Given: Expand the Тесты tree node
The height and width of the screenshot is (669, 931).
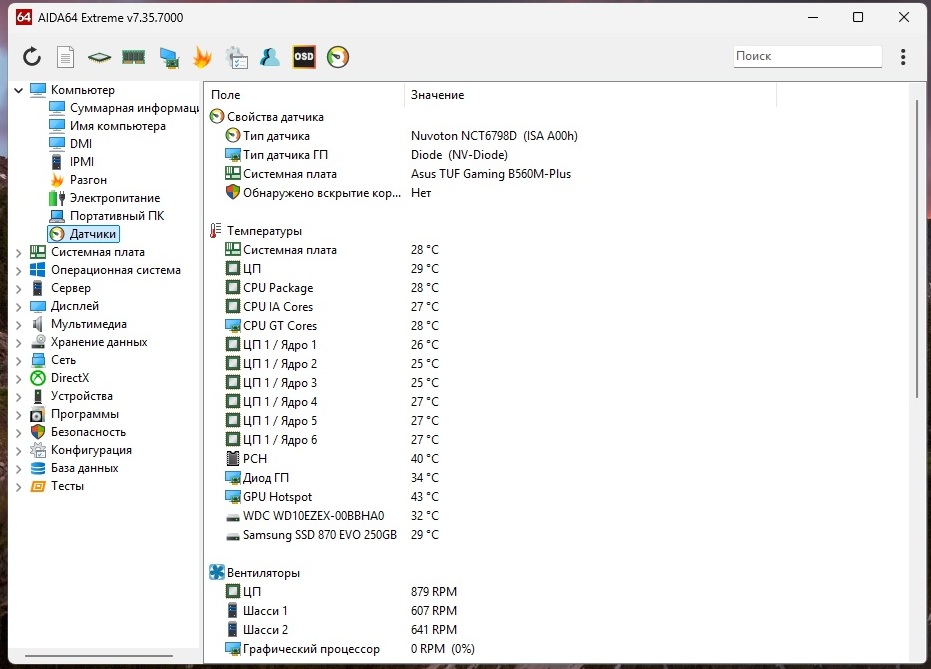Looking at the screenshot, I should [18, 487].
